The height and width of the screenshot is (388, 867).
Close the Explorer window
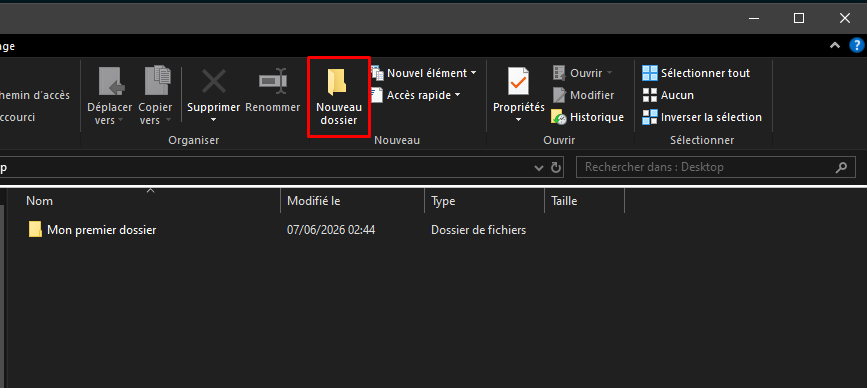point(844,18)
